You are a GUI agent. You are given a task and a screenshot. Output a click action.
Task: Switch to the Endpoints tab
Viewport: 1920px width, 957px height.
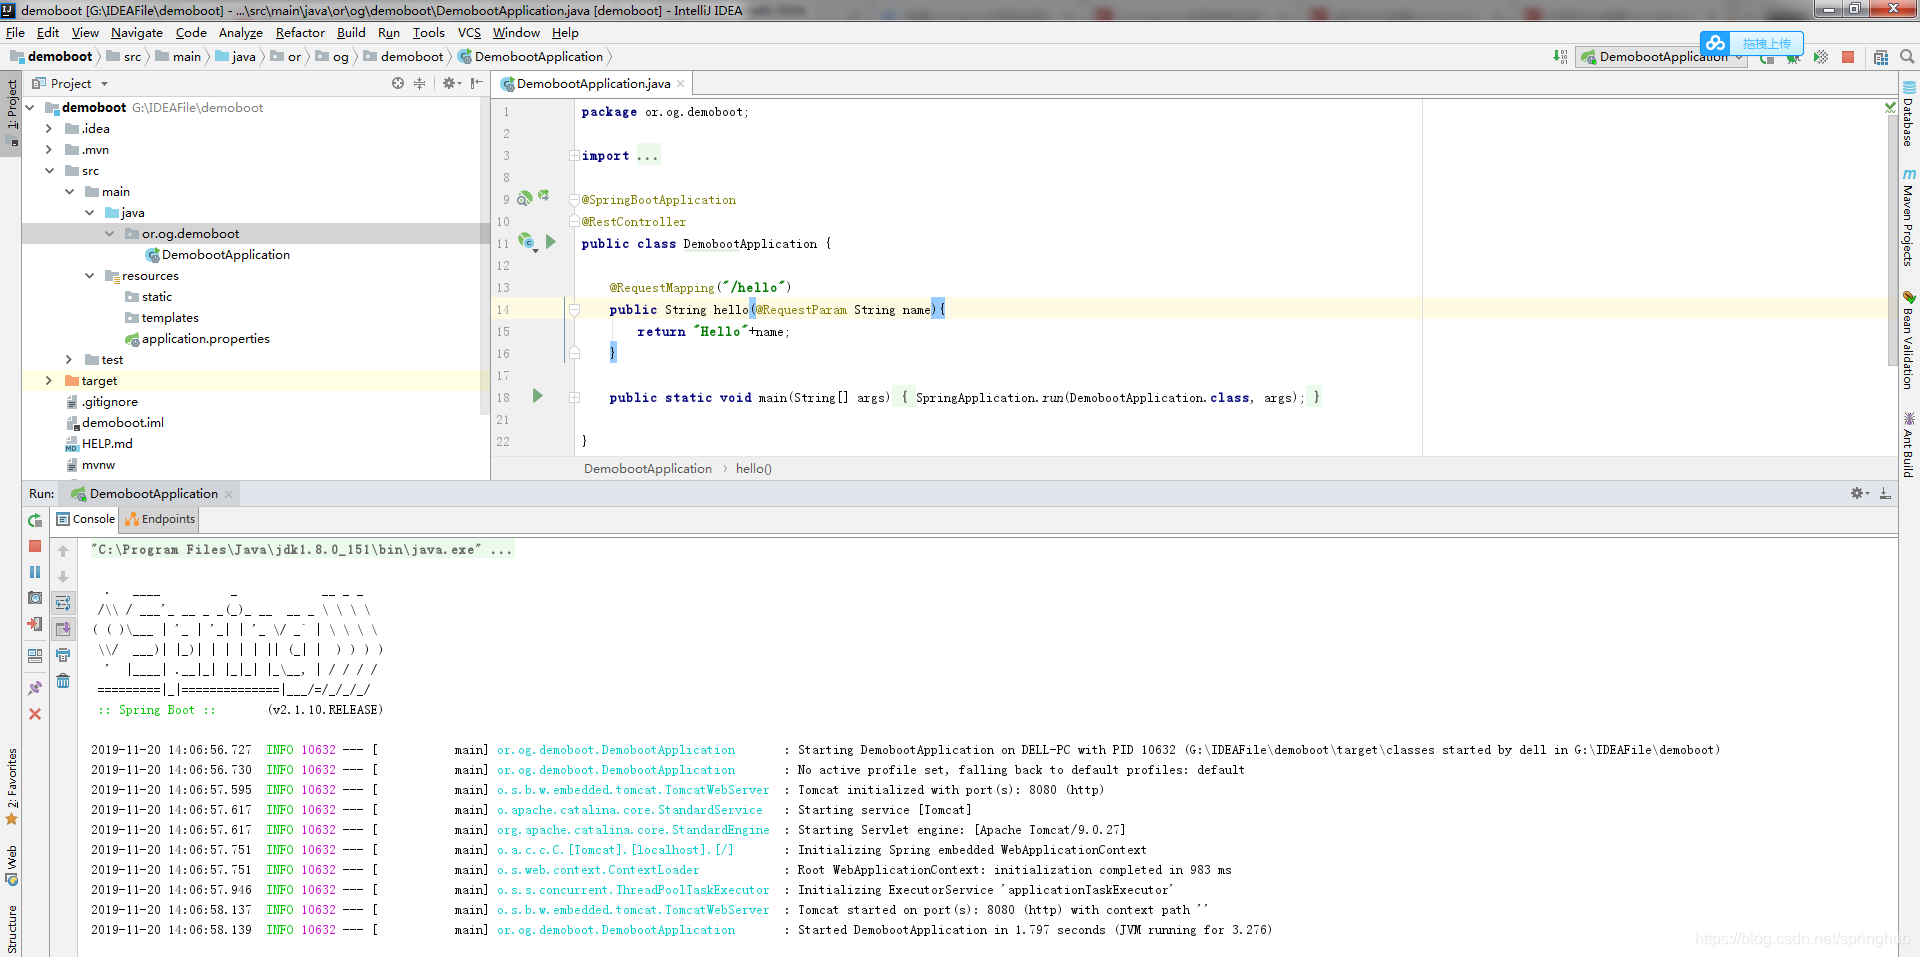pyautogui.click(x=160, y=519)
